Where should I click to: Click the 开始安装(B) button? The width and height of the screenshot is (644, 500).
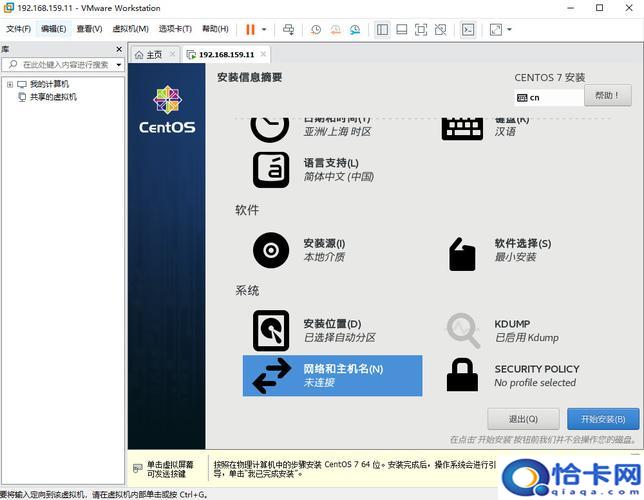pos(603,419)
